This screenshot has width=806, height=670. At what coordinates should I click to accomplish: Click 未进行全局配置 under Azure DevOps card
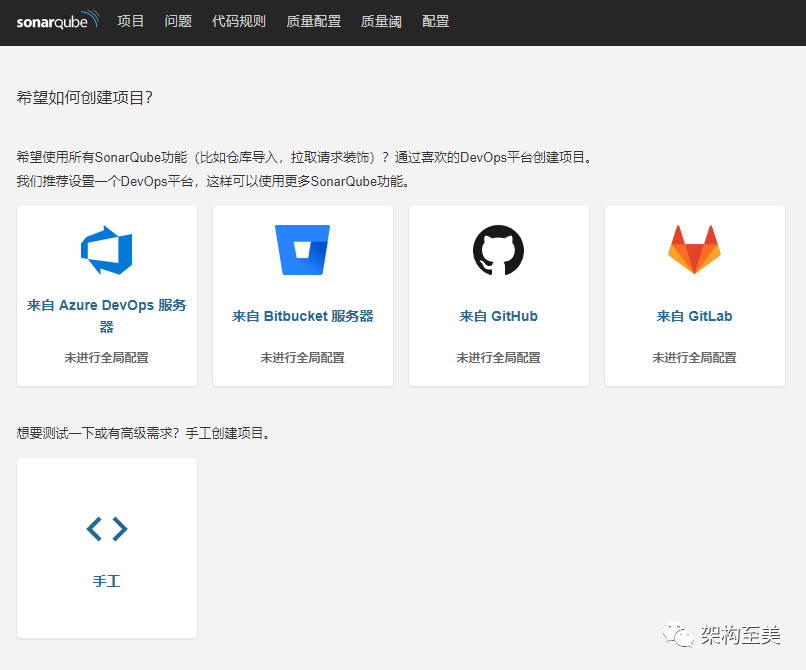106,357
